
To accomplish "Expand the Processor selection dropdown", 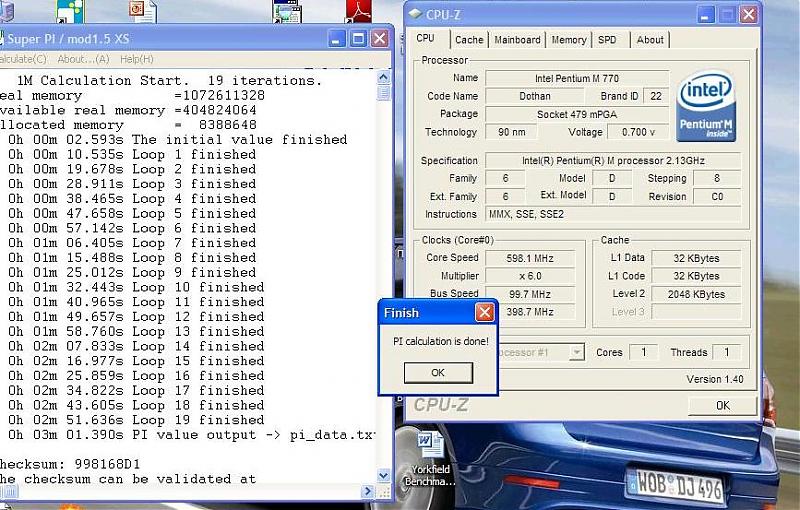I will coord(577,352).
